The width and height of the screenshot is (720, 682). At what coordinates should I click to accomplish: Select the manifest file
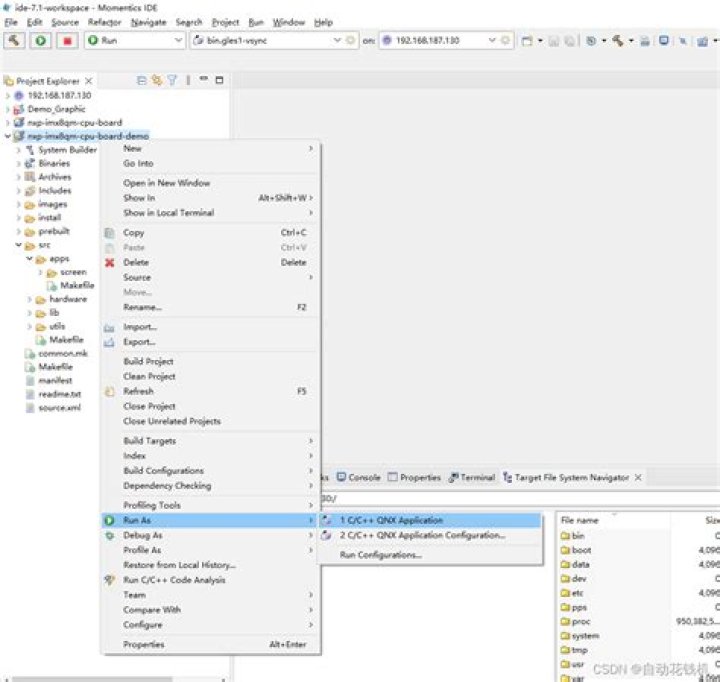click(x=55, y=380)
